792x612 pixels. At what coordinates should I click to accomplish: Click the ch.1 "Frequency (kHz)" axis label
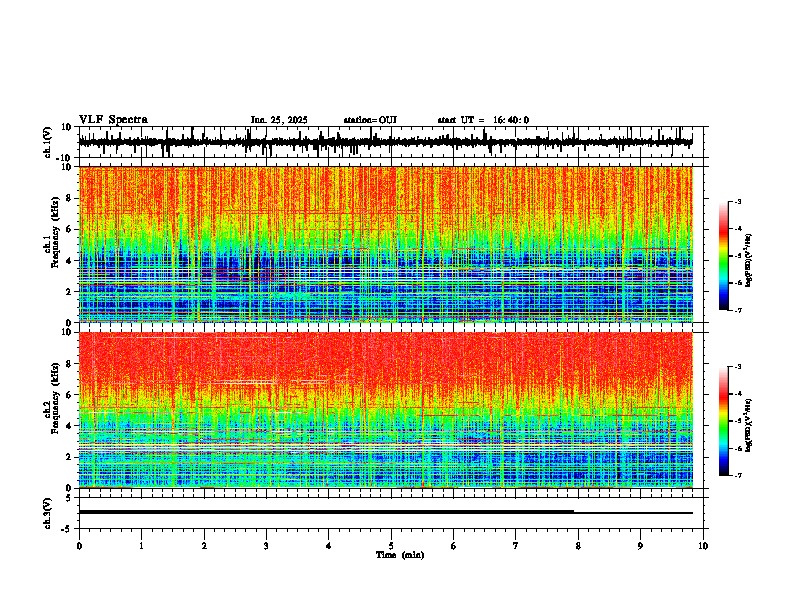55,232
